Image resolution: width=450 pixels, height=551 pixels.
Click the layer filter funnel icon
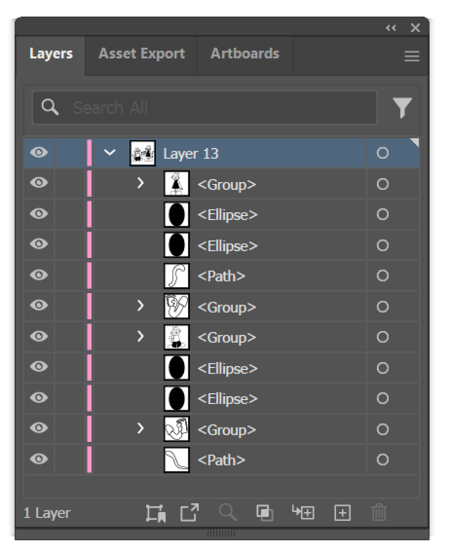402,108
